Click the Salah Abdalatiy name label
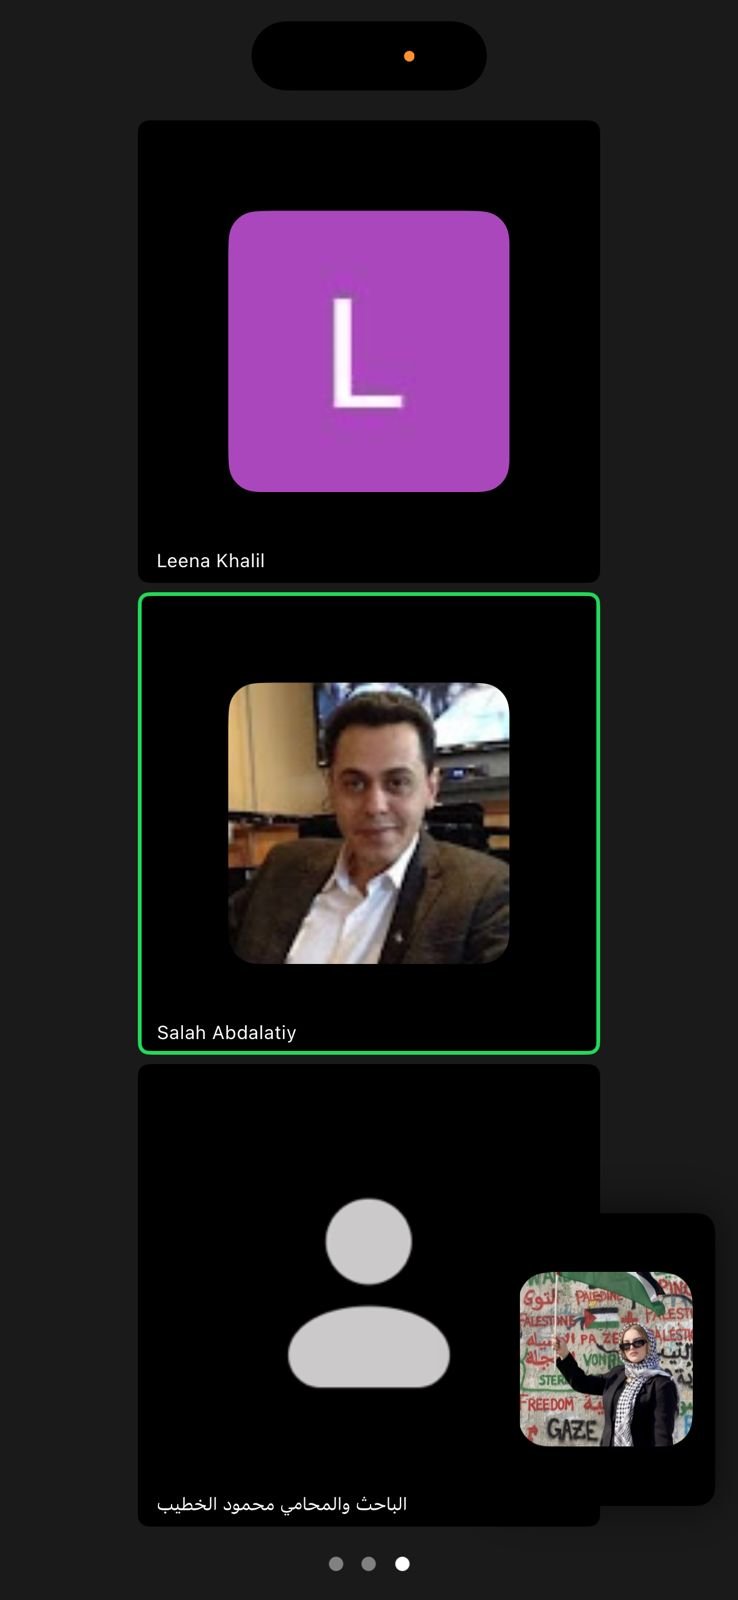738x1600 pixels. pos(227,1033)
